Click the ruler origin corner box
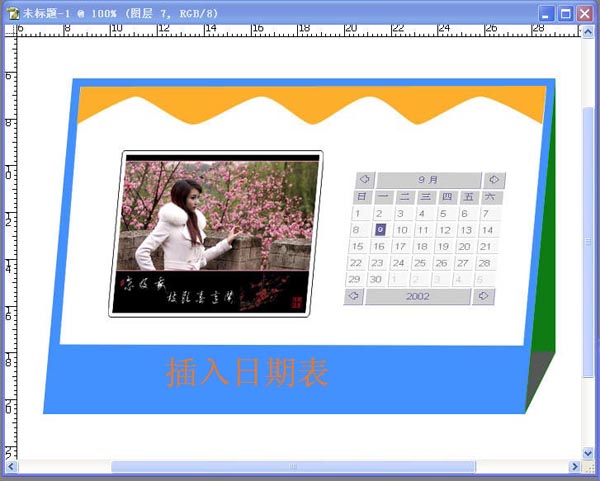The image size is (600, 481). coord(8,30)
